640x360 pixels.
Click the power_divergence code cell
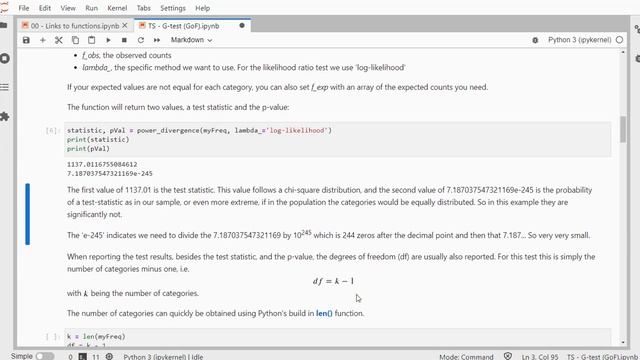pos(338,139)
